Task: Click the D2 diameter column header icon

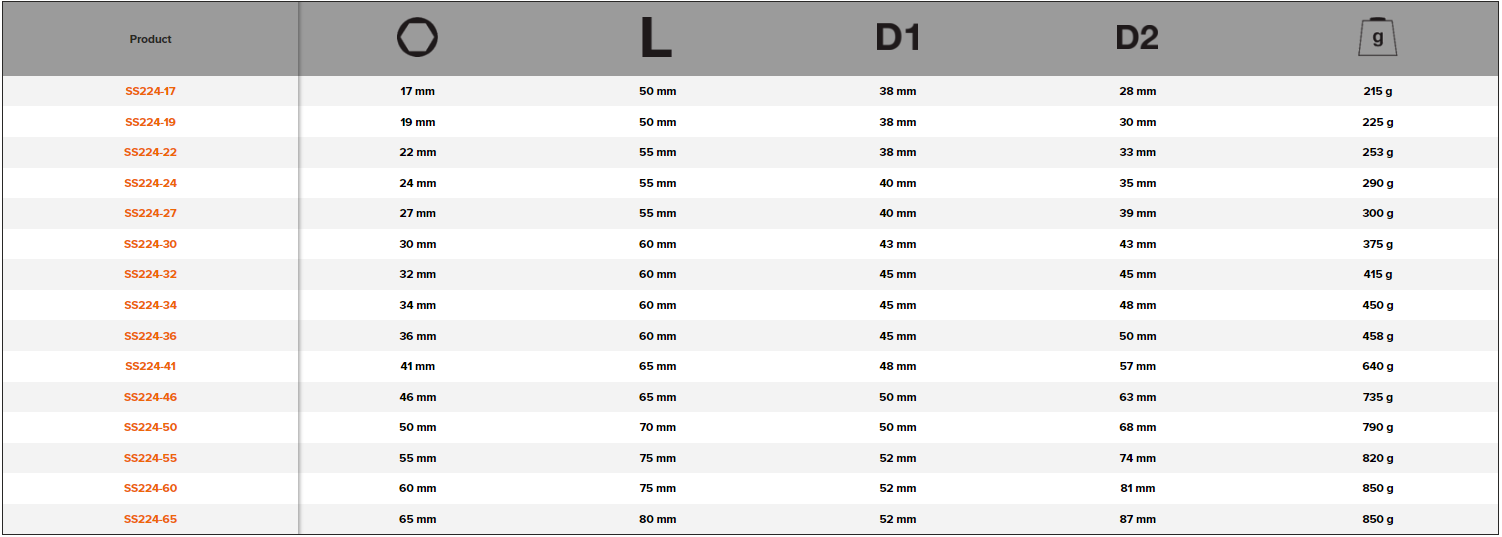Action: pyautogui.click(x=1137, y=39)
